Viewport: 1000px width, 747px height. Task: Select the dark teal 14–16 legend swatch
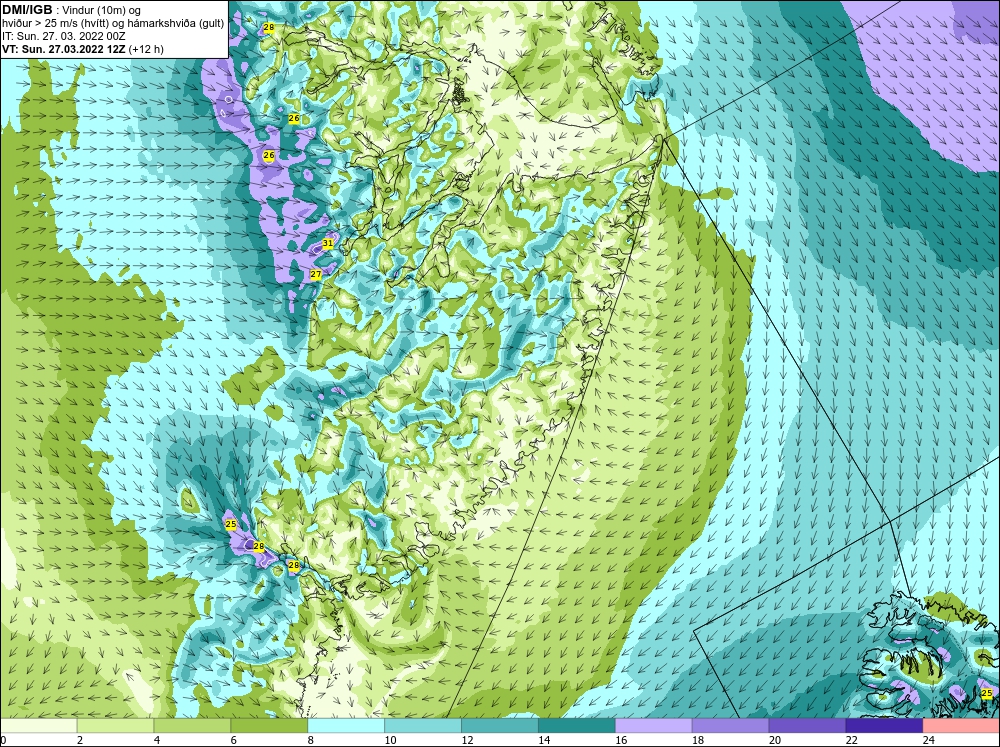coord(577,726)
